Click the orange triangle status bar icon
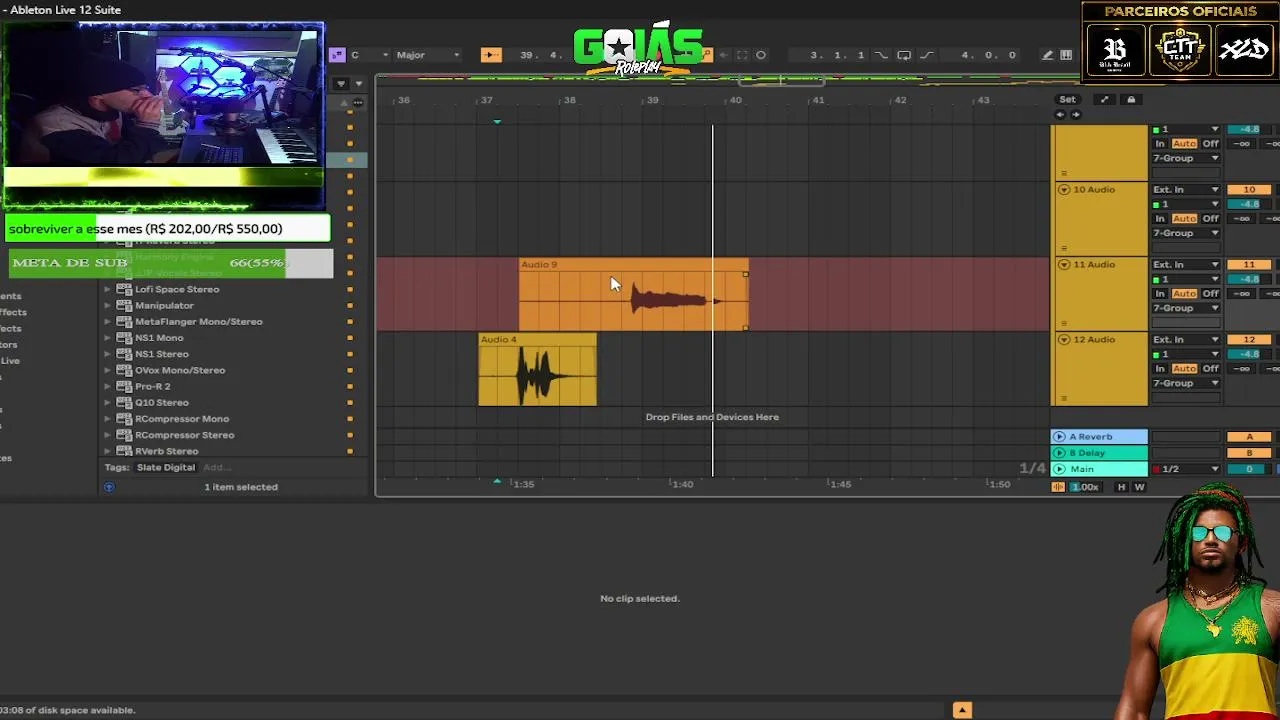The height and width of the screenshot is (720, 1280). [962, 710]
